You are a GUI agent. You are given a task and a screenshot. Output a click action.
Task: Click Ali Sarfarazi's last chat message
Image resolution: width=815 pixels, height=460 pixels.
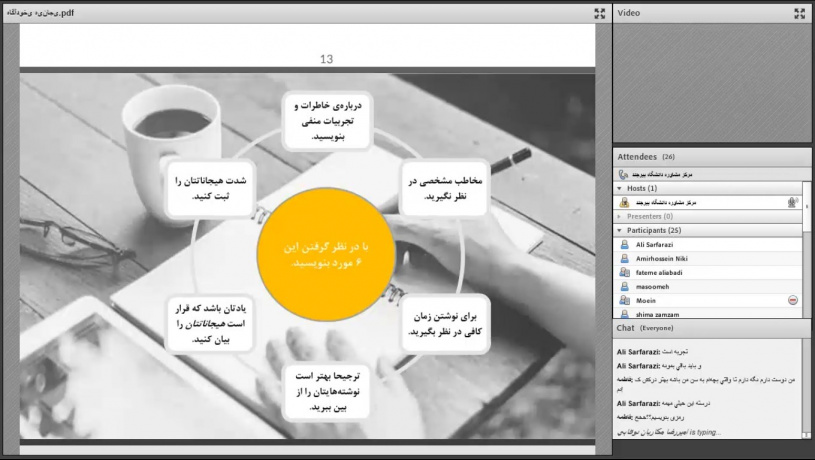point(663,403)
